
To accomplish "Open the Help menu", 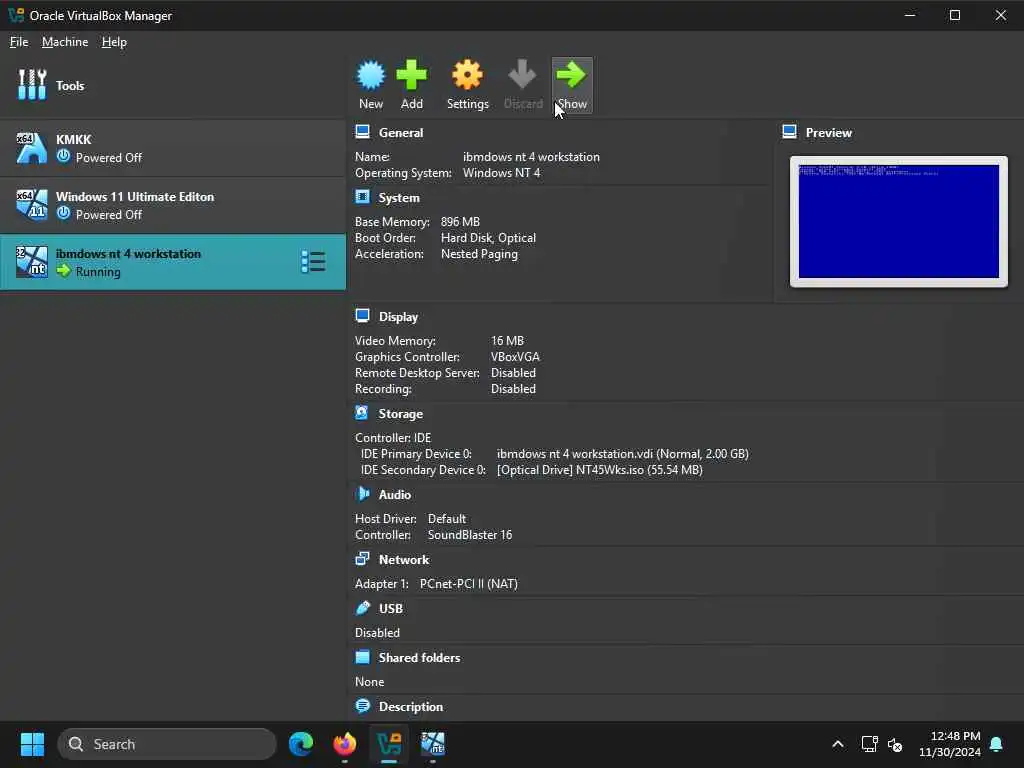I will tap(114, 42).
